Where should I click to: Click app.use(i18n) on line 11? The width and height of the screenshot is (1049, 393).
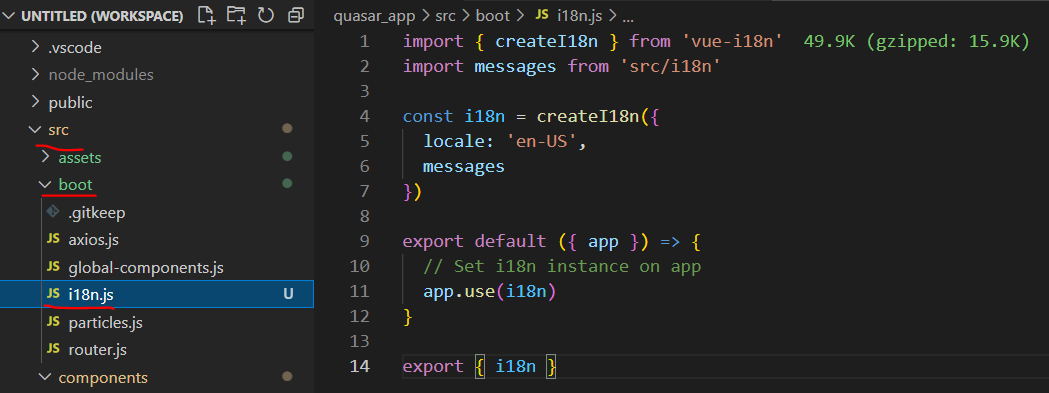click(x=490, y=292)
